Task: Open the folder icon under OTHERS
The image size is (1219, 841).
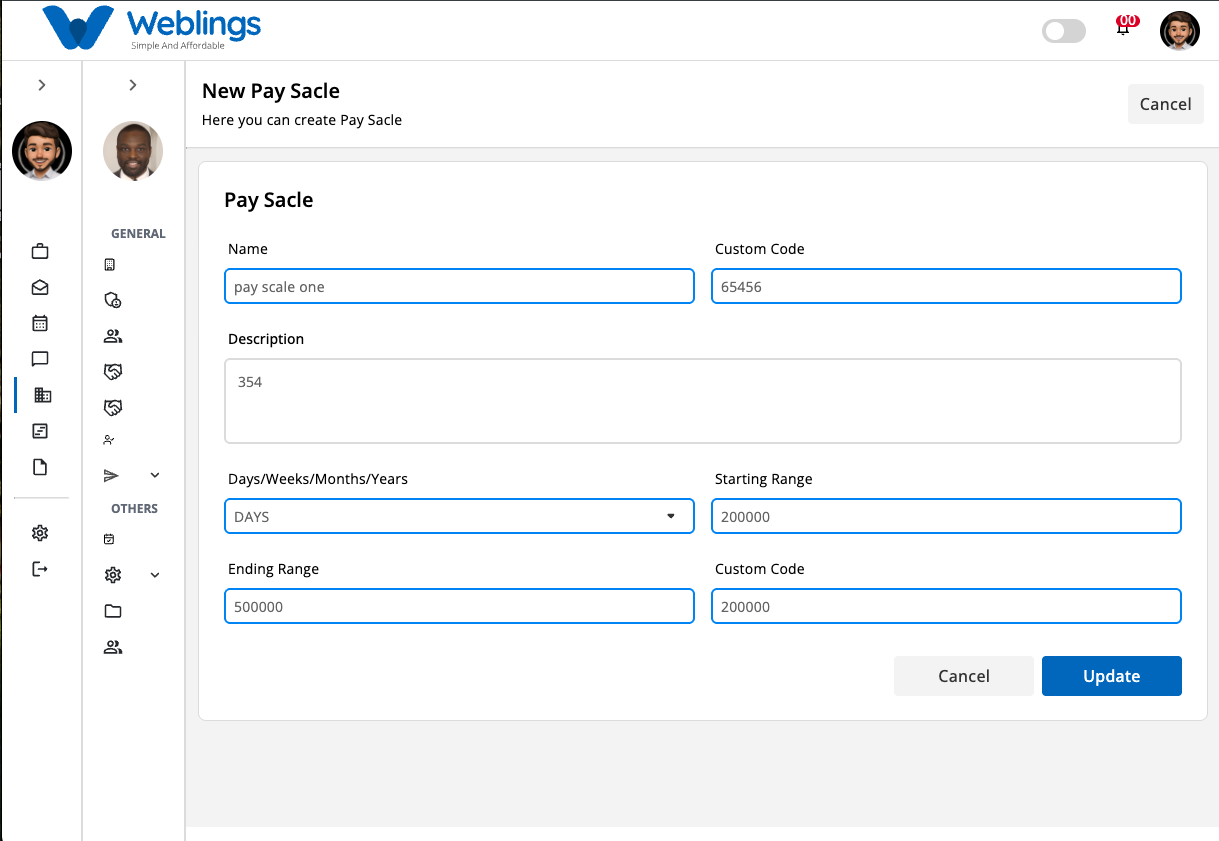Action: (113, 611)
